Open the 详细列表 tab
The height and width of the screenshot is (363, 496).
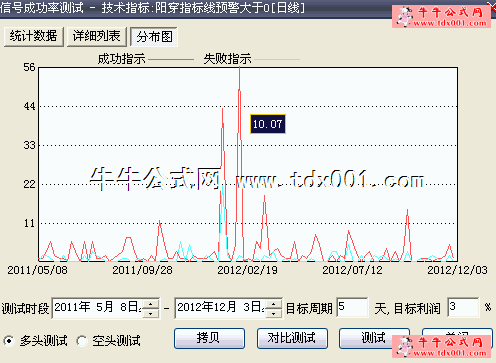click(97, 36)
